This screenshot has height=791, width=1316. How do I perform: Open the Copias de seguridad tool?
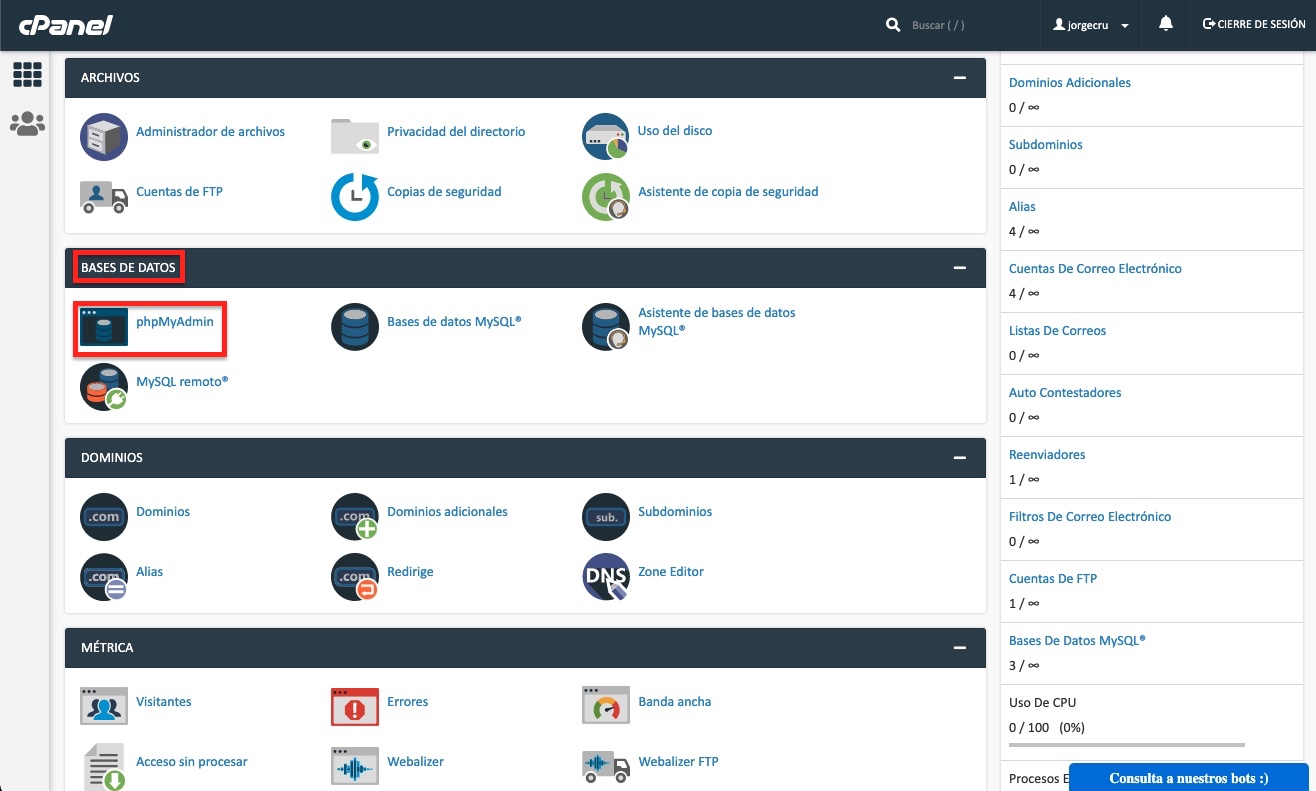(354, 197)
